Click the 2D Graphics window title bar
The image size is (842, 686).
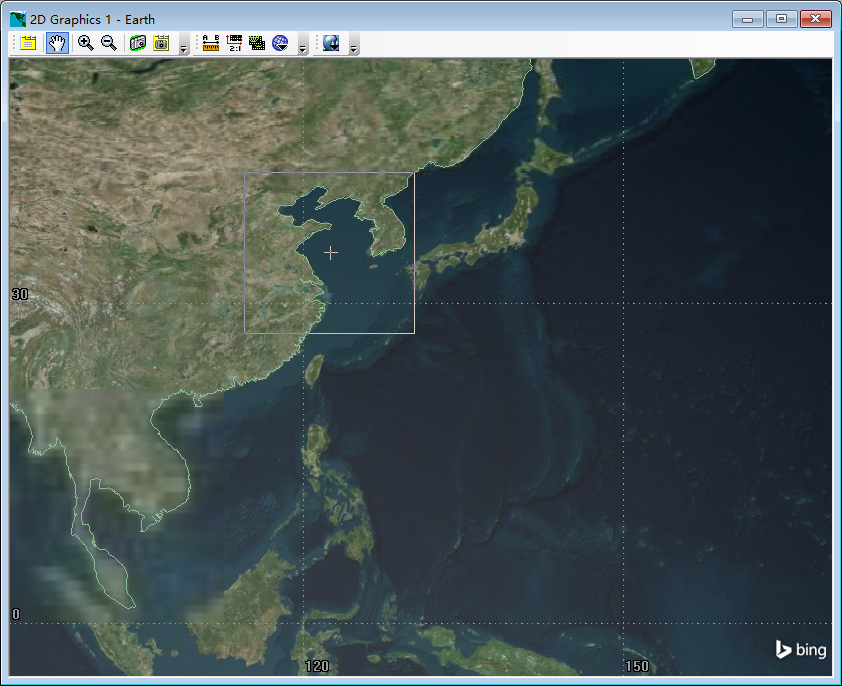pyautogui.click(x=400, y=18)
